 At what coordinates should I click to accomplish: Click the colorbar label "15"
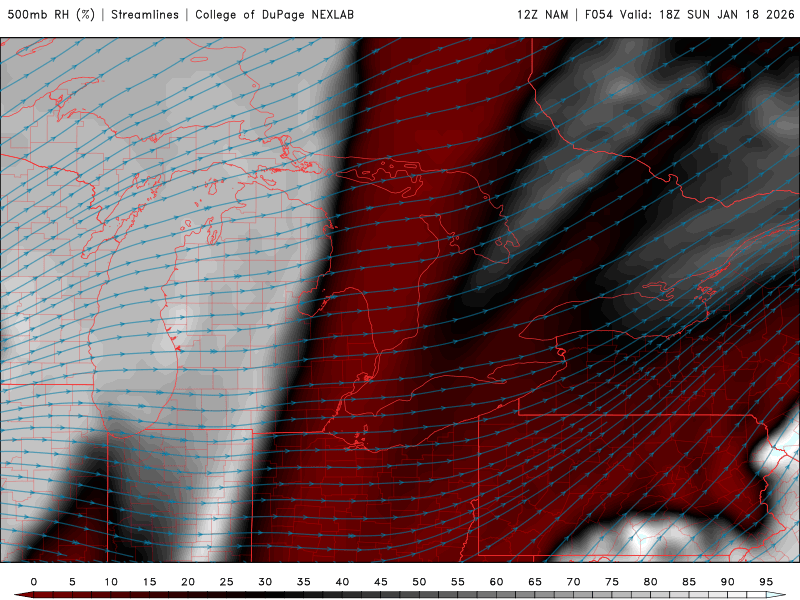coord(149,582)
